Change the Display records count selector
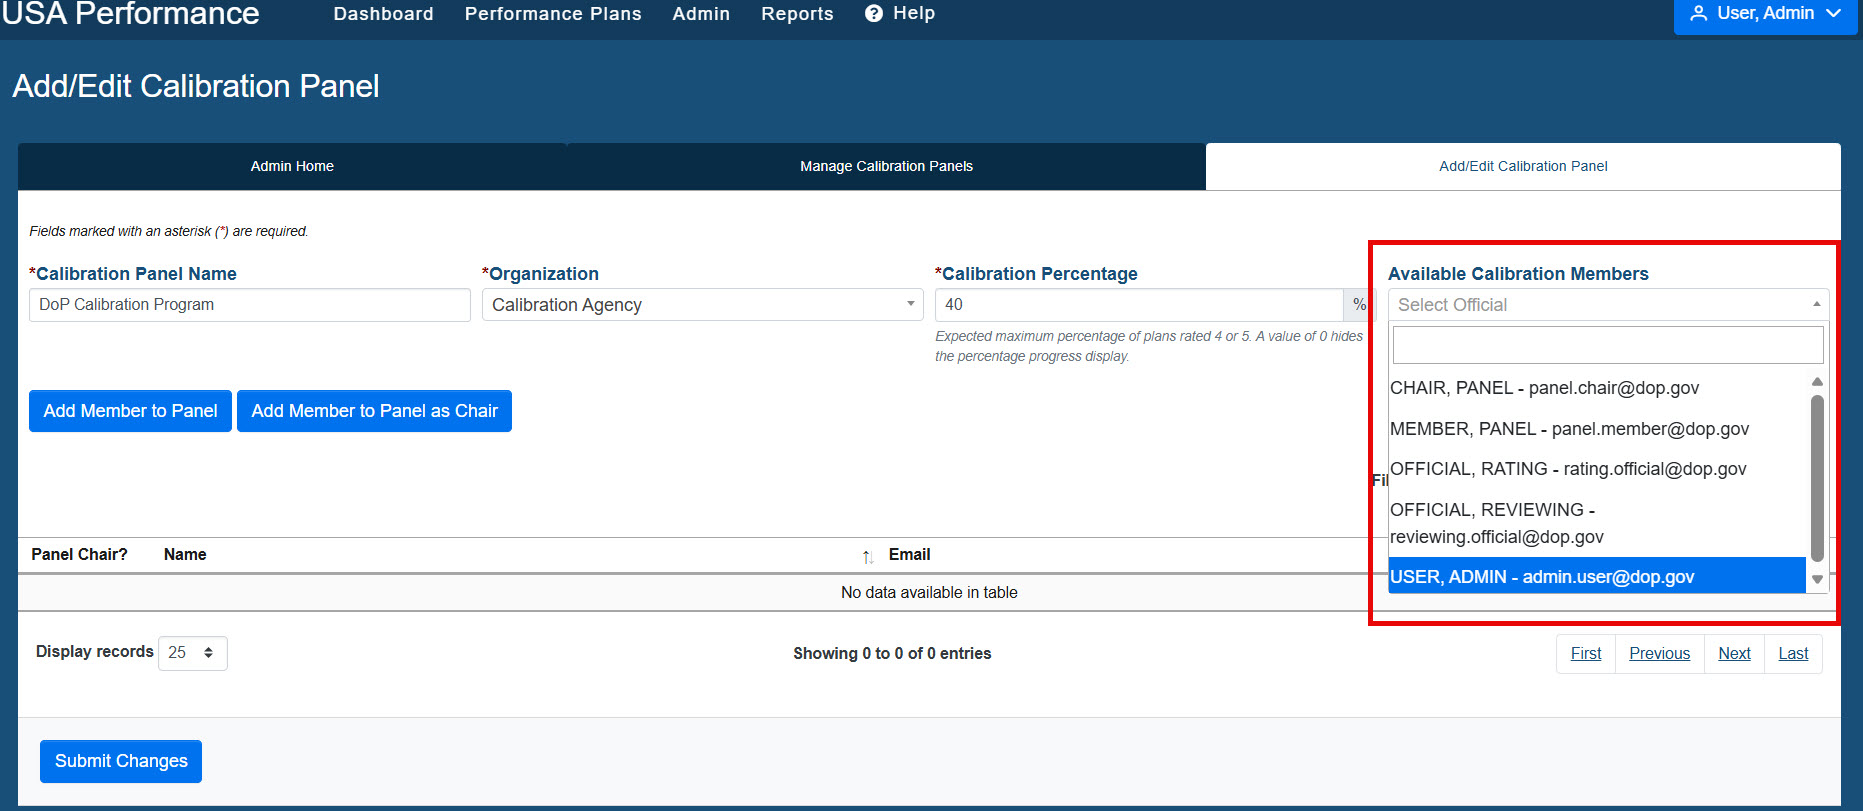The image size is (1863, 811). [192, 653]
